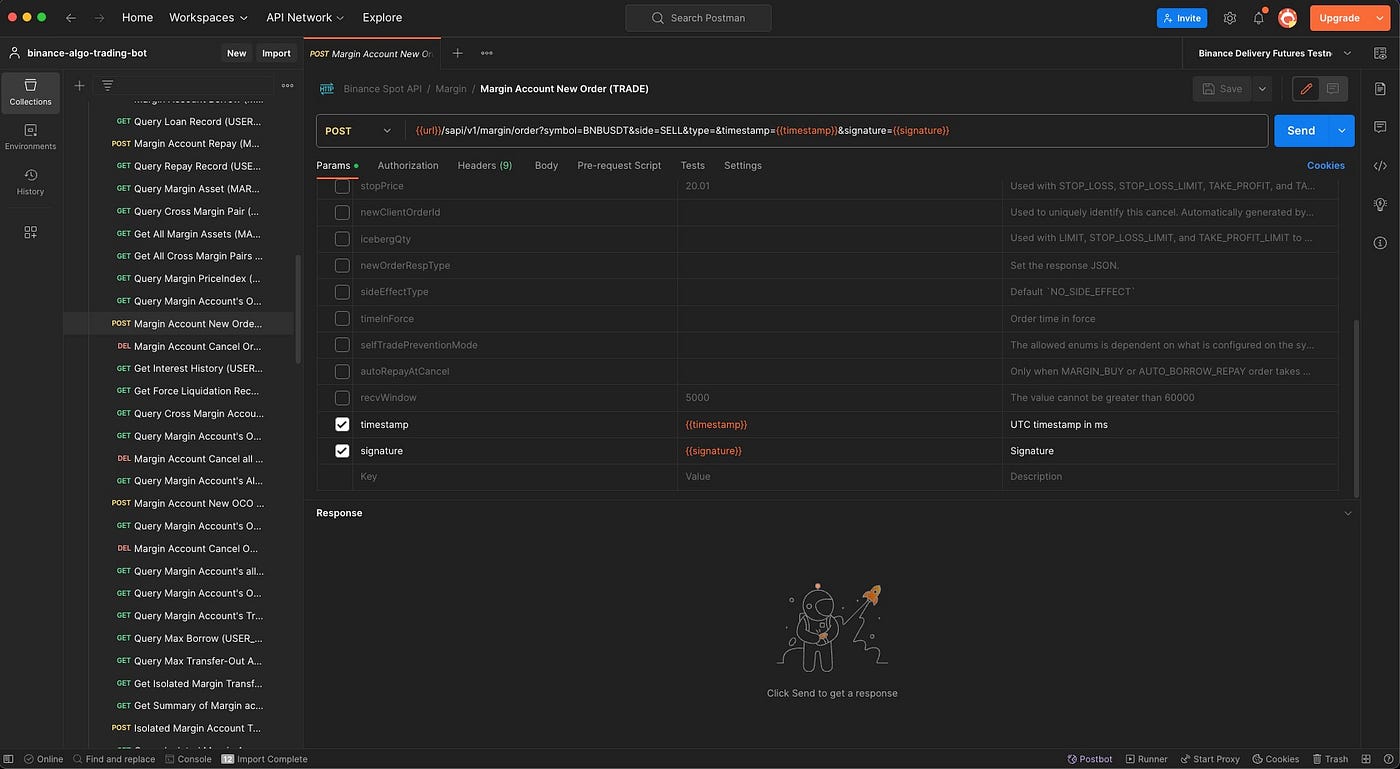Open the configure workspace sidebar icon
This screenshot has height=769, width=1400.
click(x=31, y=232)
